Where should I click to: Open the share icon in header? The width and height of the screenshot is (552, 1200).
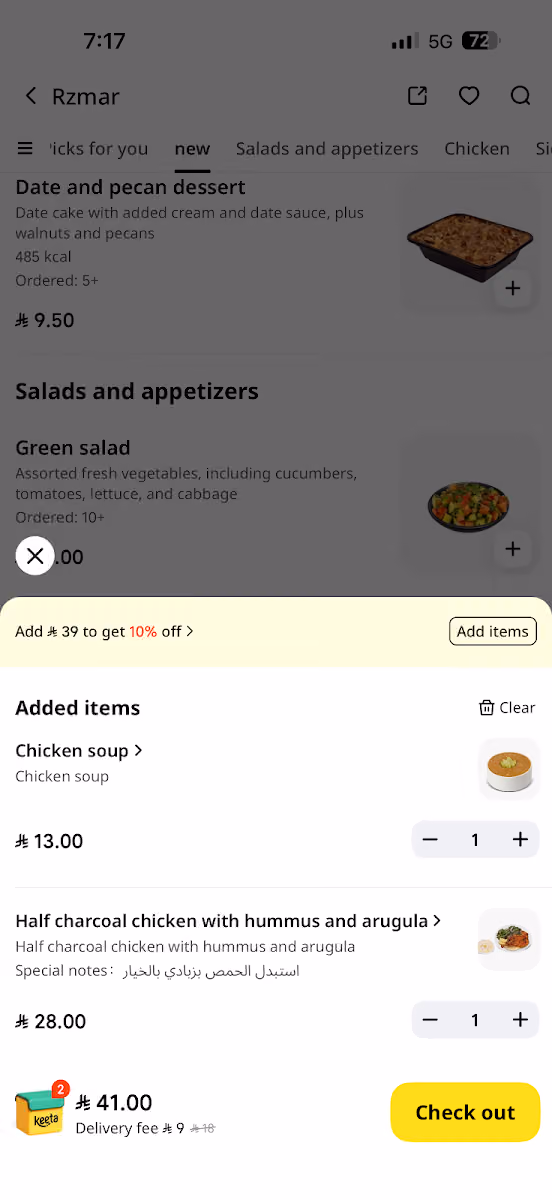coord(417,96)
